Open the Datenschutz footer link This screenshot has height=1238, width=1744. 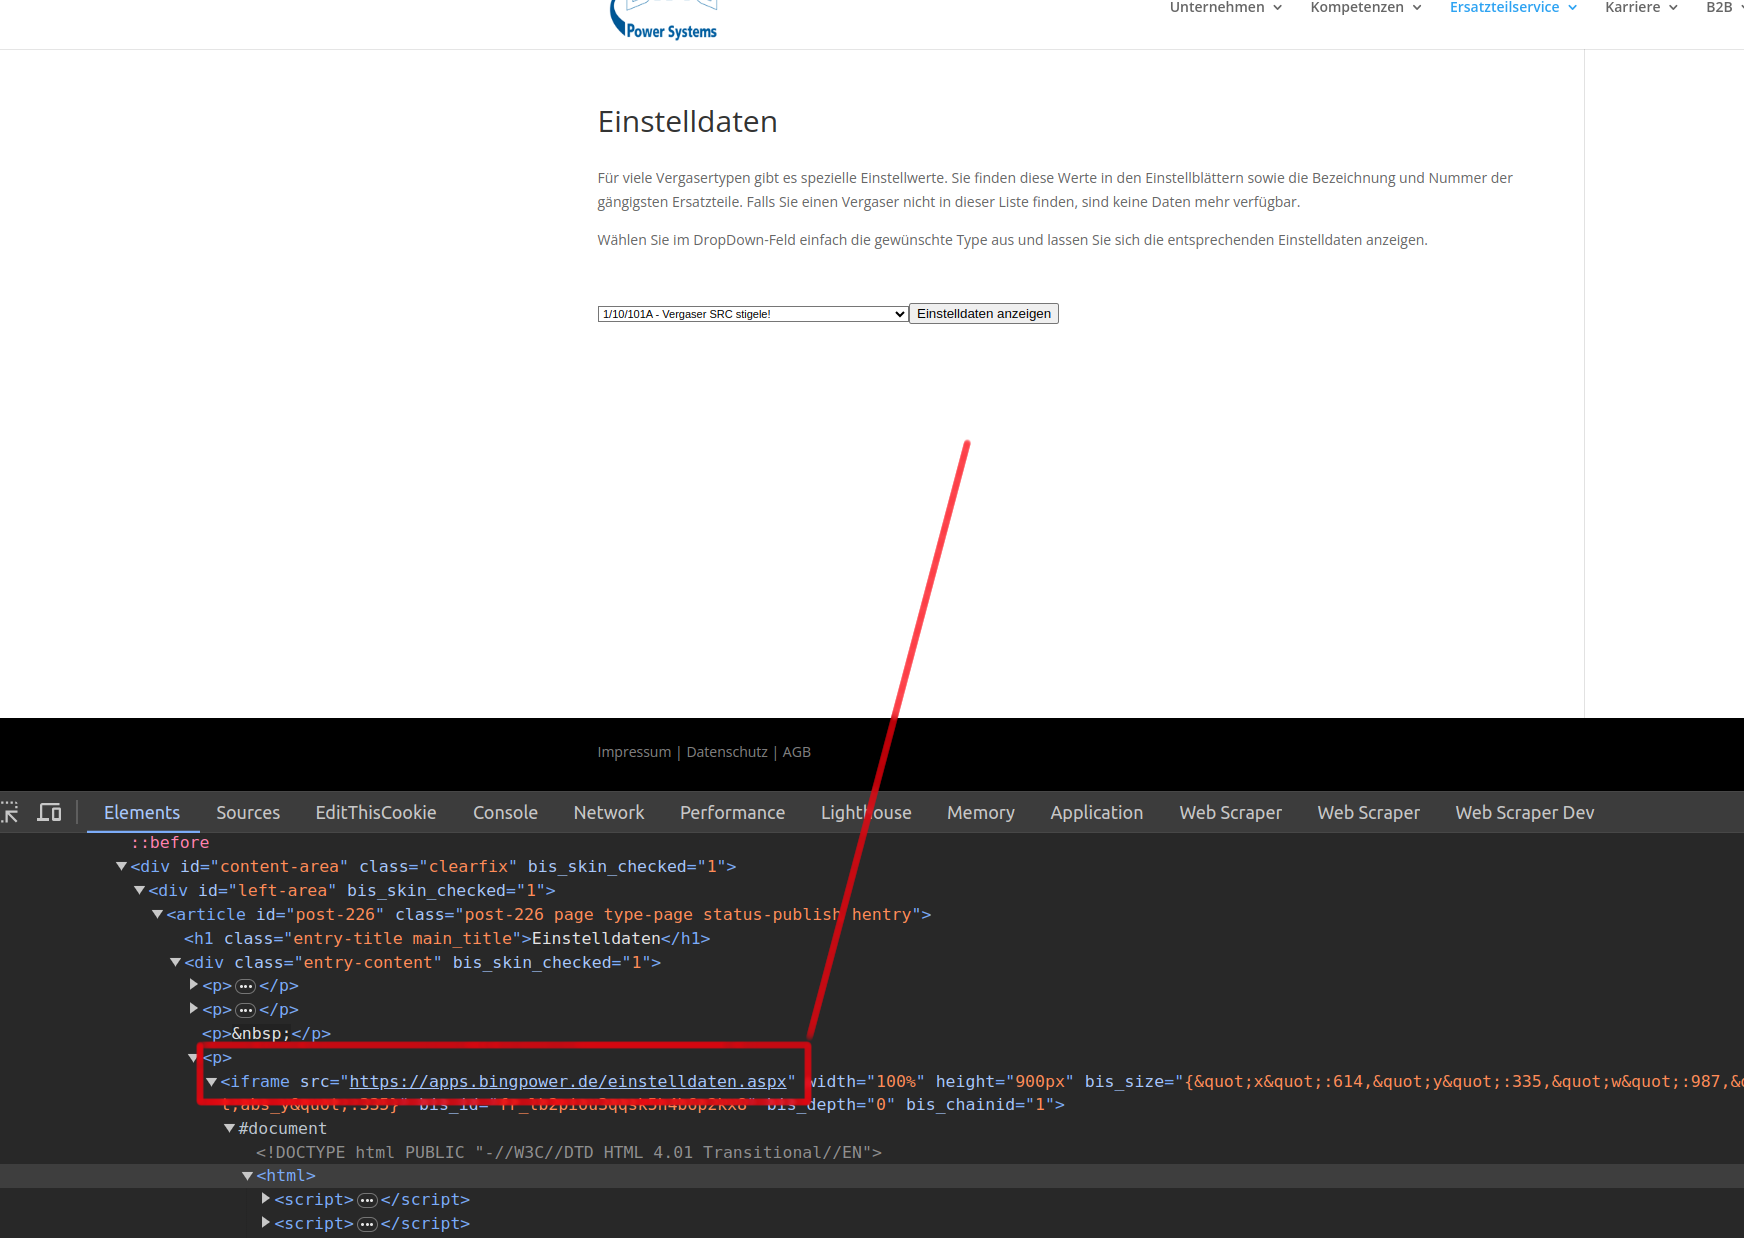727,752
